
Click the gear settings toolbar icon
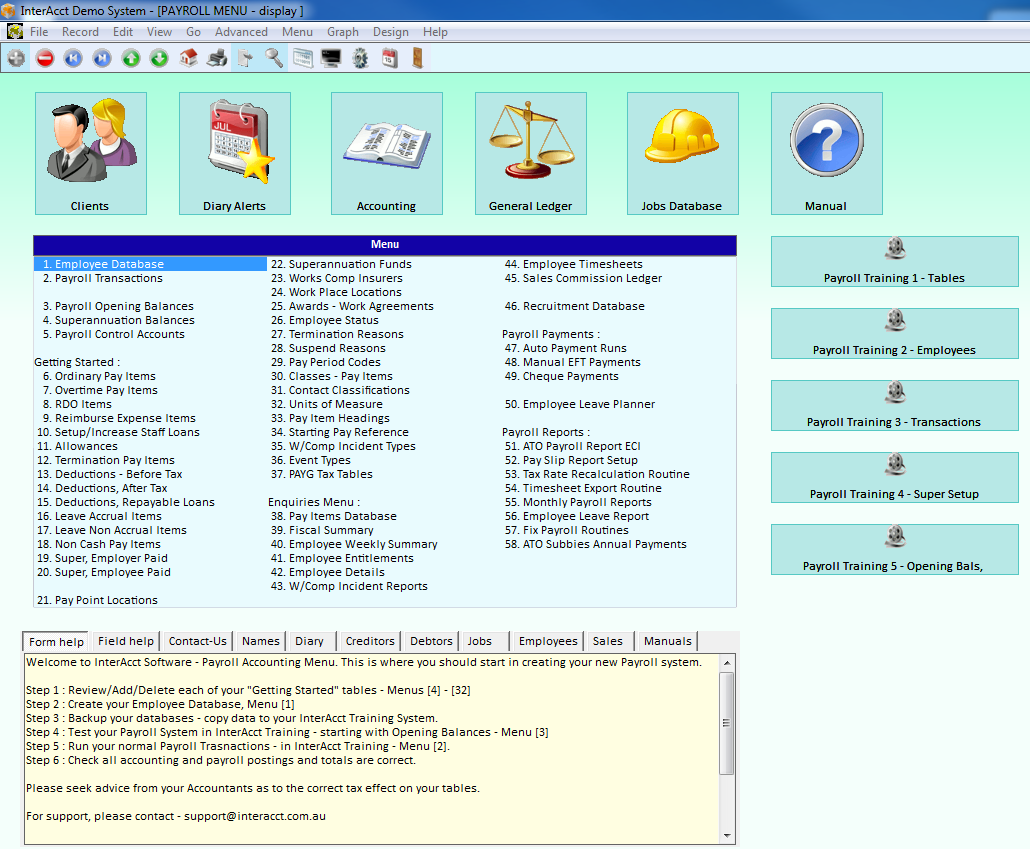tap(360, 58)
